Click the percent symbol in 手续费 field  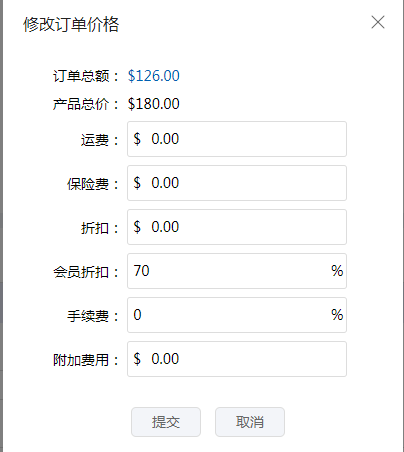tap(337, 315)
